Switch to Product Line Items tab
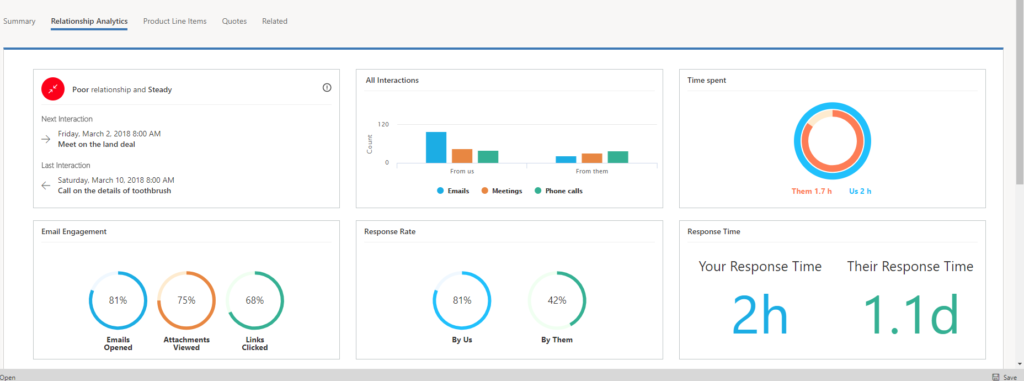This screenshot has width=1024, height=381. [175, 21]
